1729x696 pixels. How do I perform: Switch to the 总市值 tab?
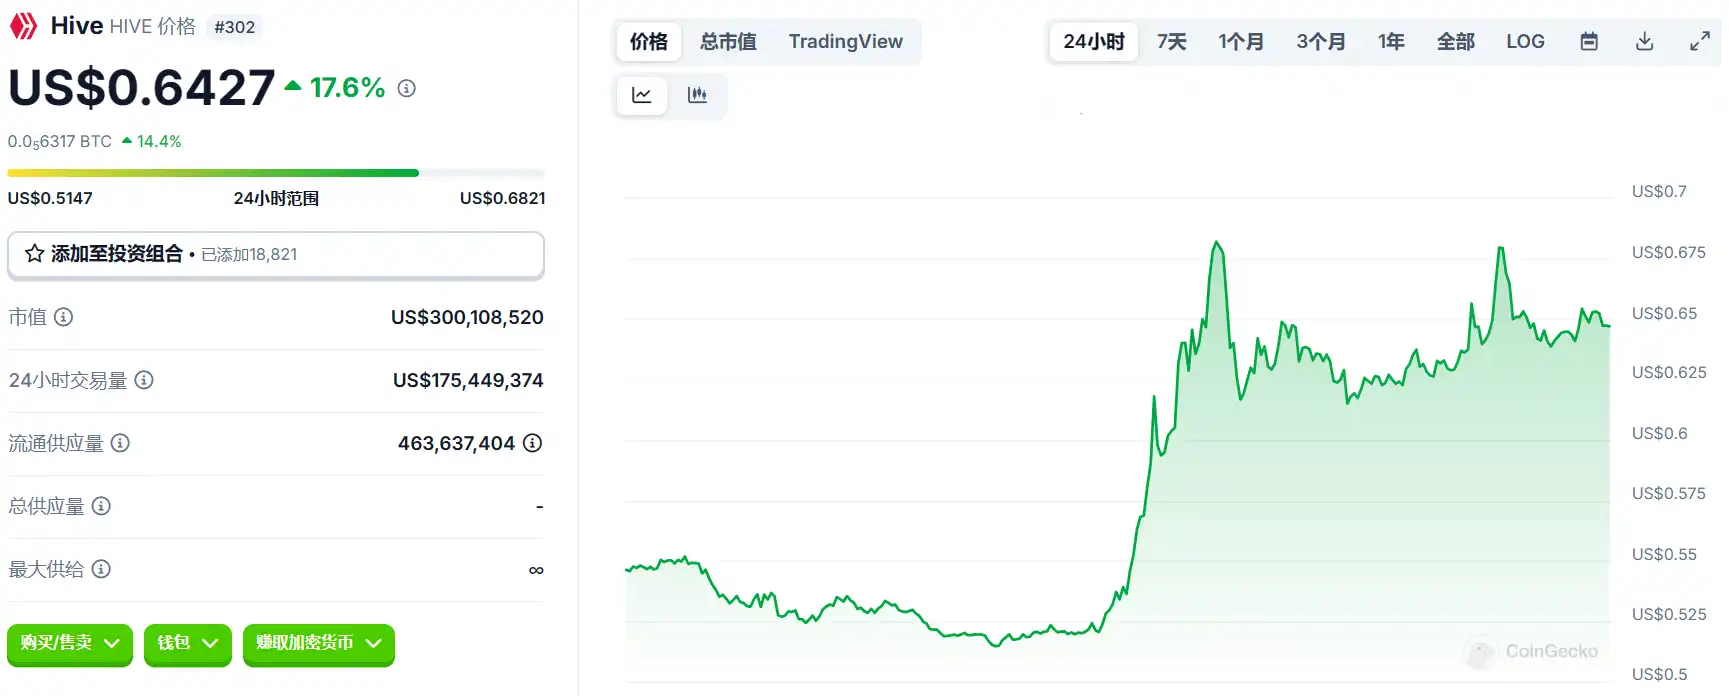(x=728, y=42)
